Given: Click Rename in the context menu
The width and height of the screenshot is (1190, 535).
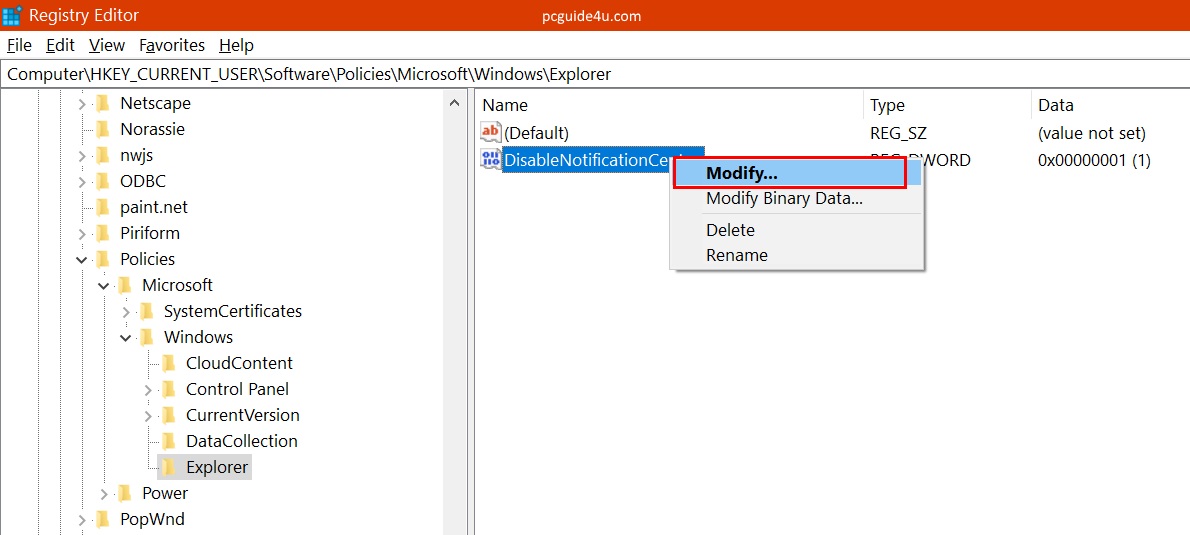Looking at the screenshot, I should click(736, 255).
